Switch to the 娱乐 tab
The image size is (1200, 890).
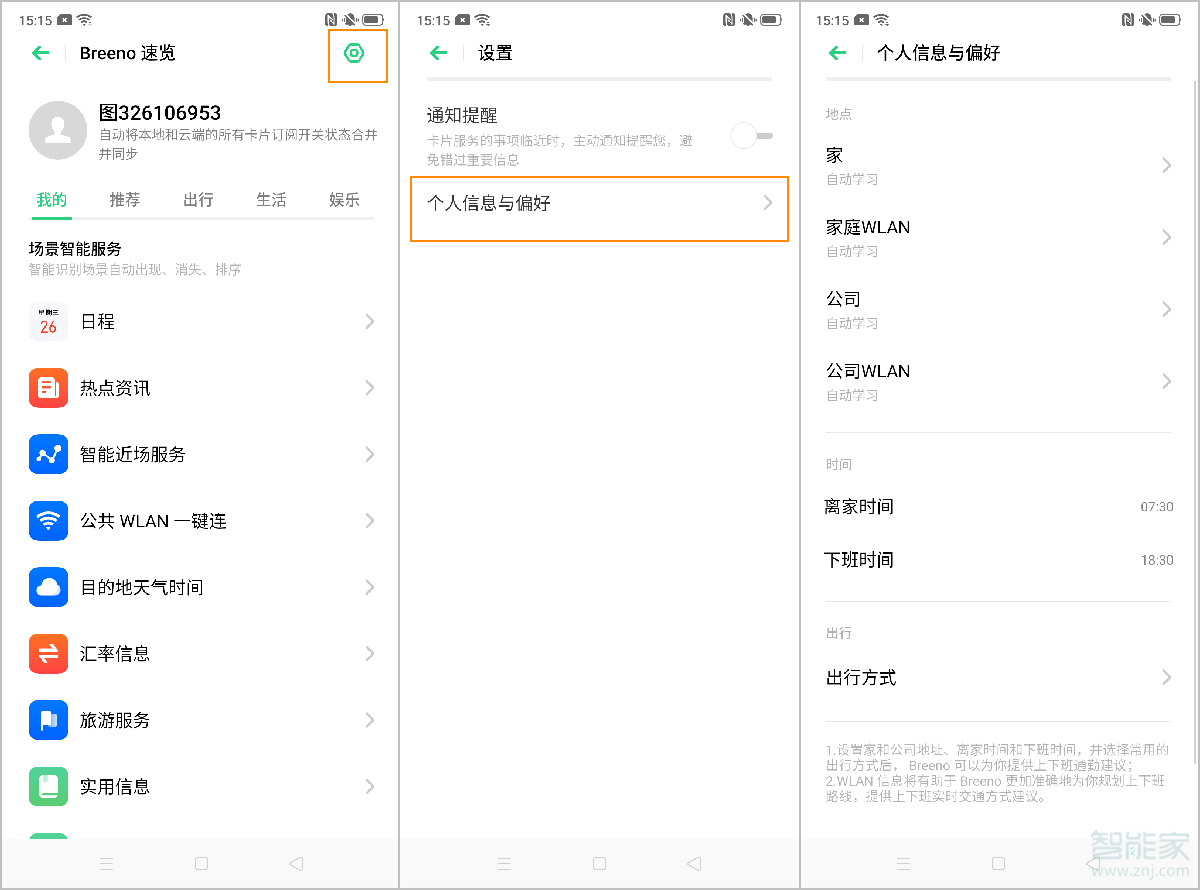coord(344,200)
